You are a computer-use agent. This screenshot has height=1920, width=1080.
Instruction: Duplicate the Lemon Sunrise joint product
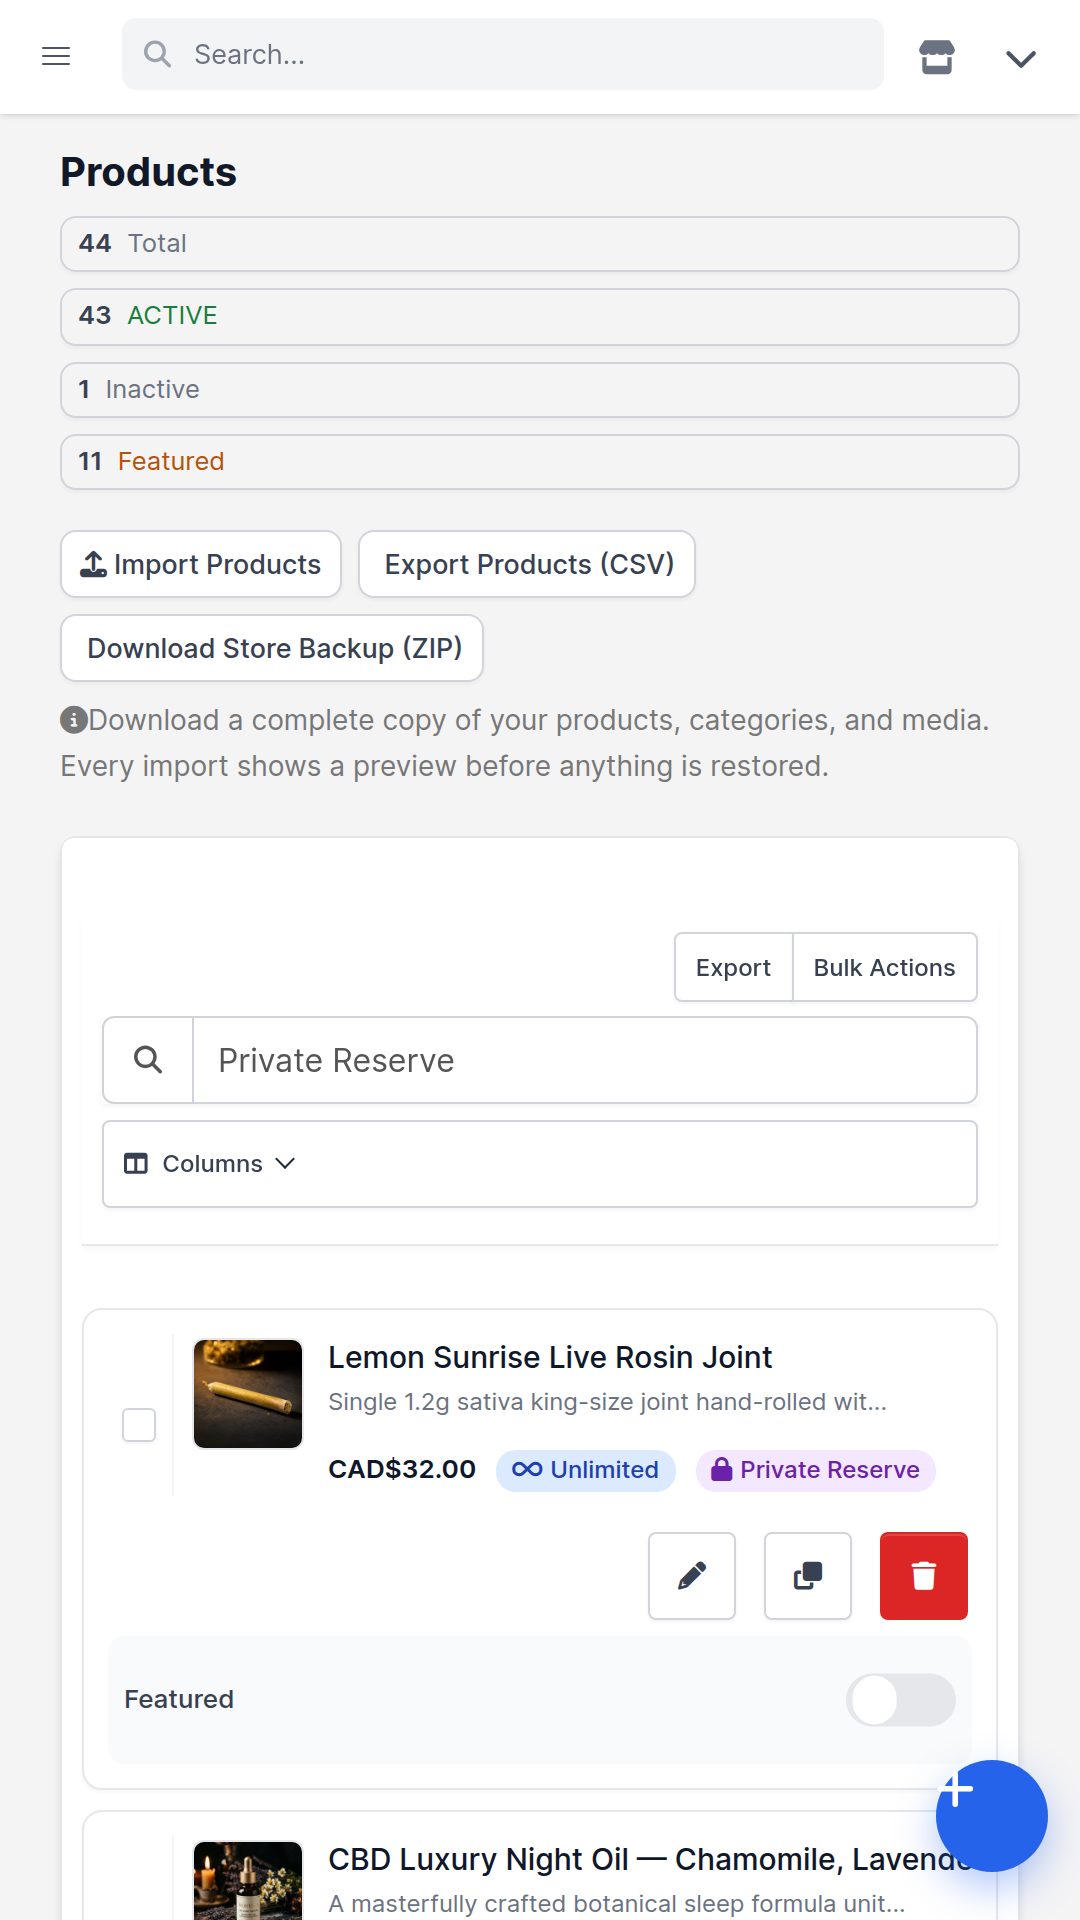click(808, 1576)
